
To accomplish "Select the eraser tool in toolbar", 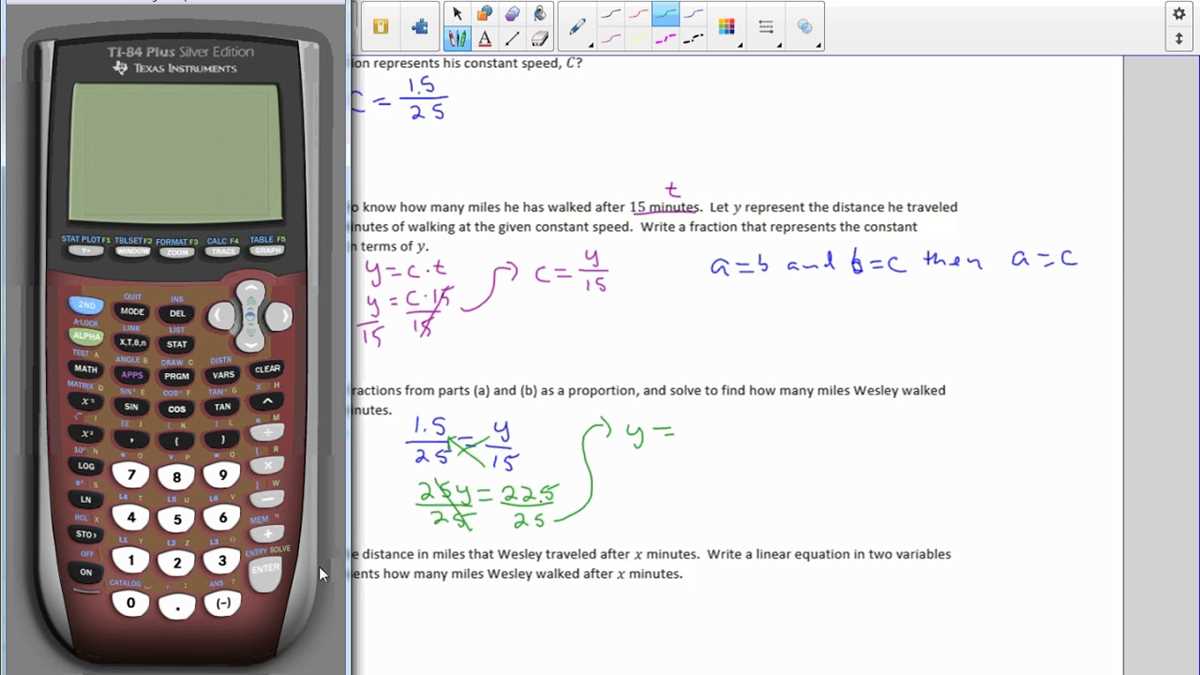I will (540, 39).
